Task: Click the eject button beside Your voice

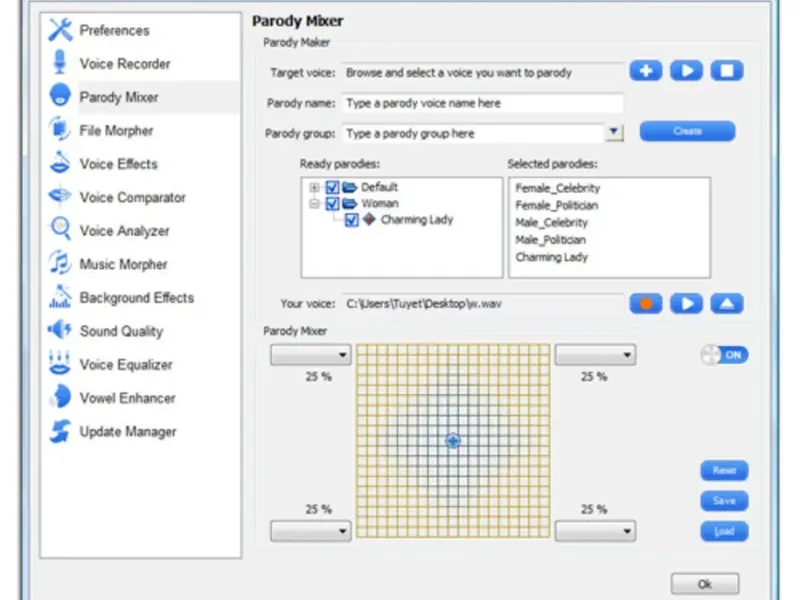Action: [x=727, y=303]
